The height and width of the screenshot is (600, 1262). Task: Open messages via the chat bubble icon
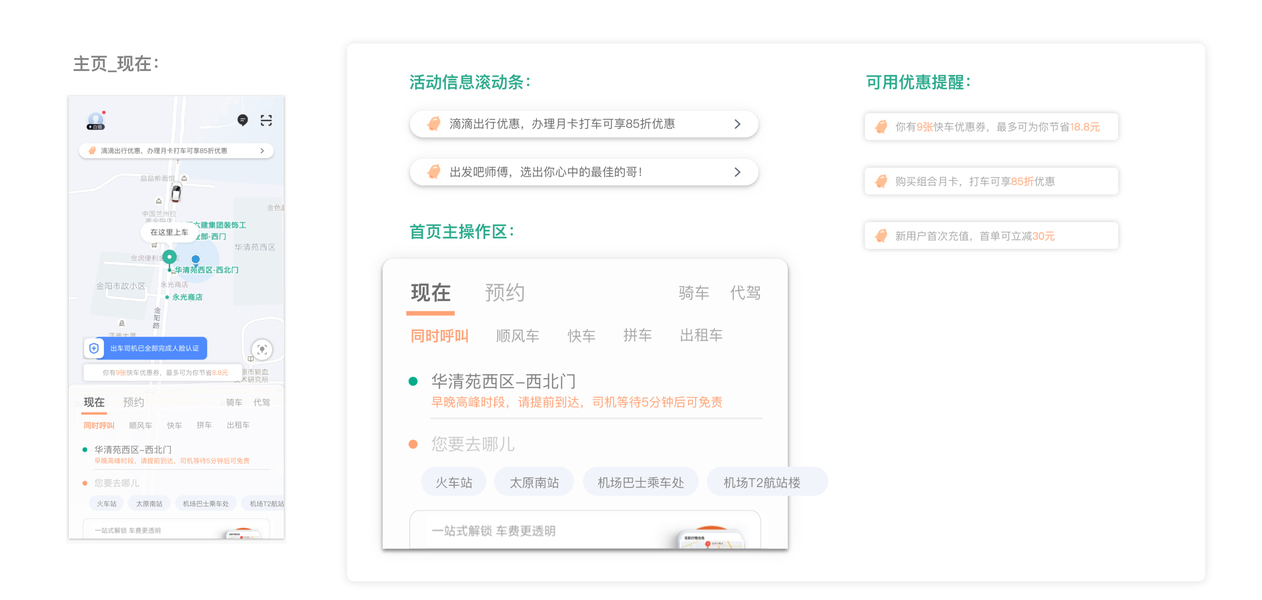(x=242, y=120)
